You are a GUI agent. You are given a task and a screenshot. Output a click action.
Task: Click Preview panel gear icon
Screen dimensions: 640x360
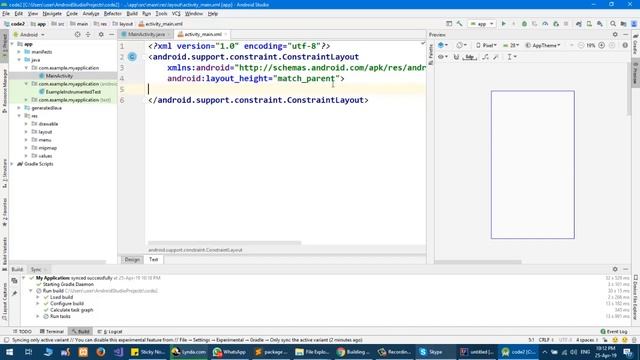coord(615,35)
